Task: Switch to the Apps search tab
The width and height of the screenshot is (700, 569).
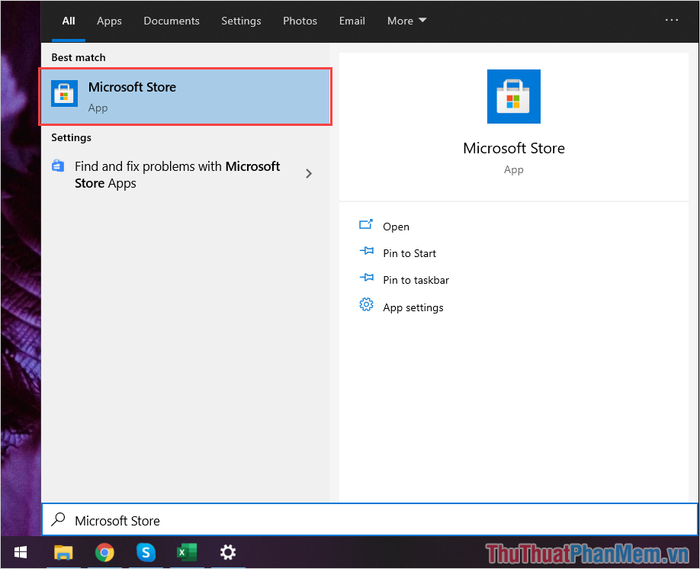Action: (109, 21)
